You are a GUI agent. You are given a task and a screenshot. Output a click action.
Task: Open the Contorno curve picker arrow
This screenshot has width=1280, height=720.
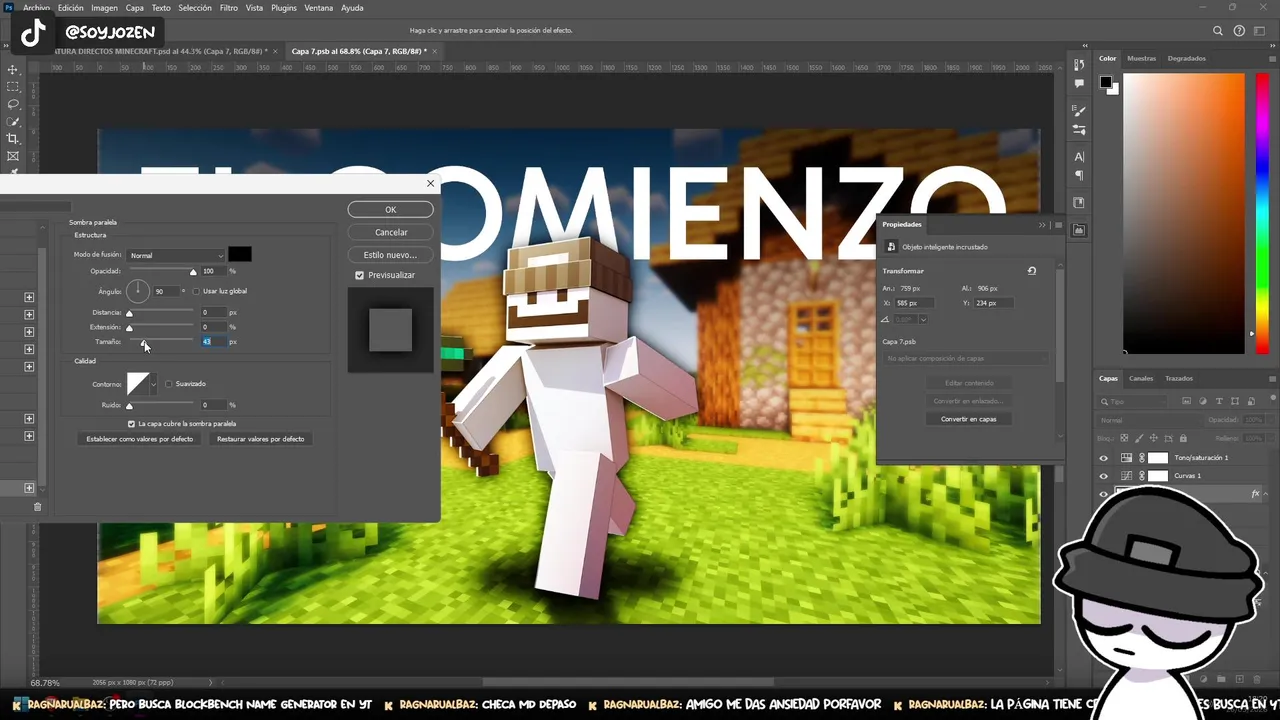[153, 384]
